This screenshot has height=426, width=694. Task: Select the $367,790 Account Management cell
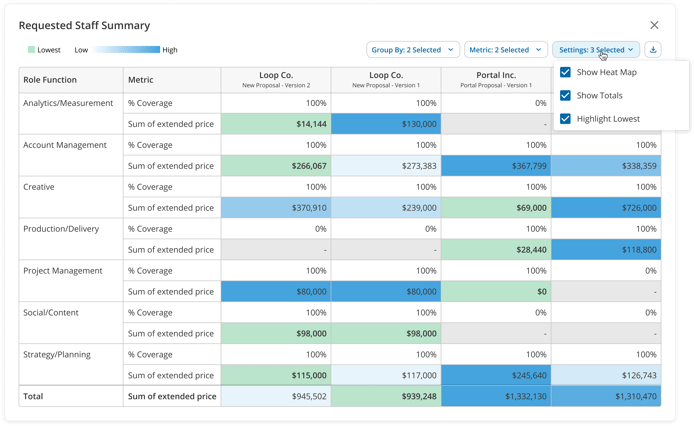495,166
